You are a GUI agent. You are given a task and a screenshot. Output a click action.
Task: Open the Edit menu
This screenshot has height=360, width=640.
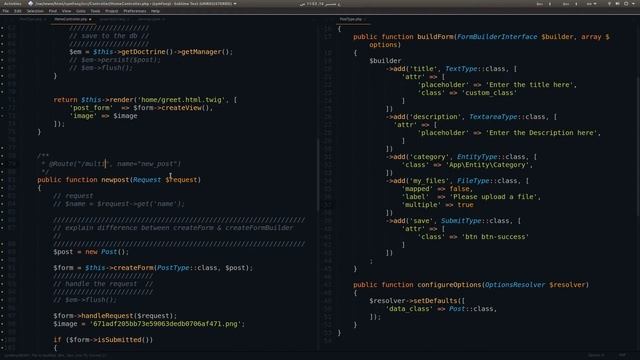click(18, 11)
